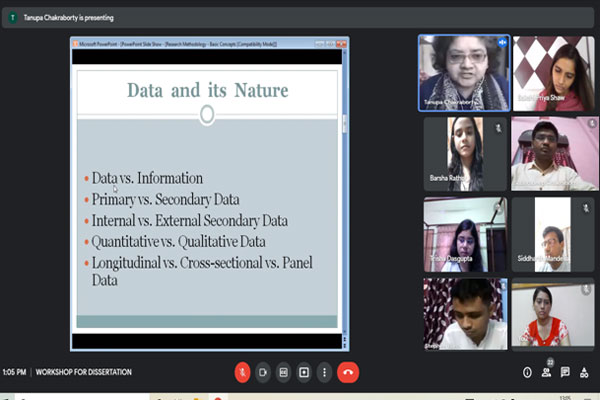
Task: Click speaking indicator on Tanupa Chakraborty tile
Action: point(502,42)
